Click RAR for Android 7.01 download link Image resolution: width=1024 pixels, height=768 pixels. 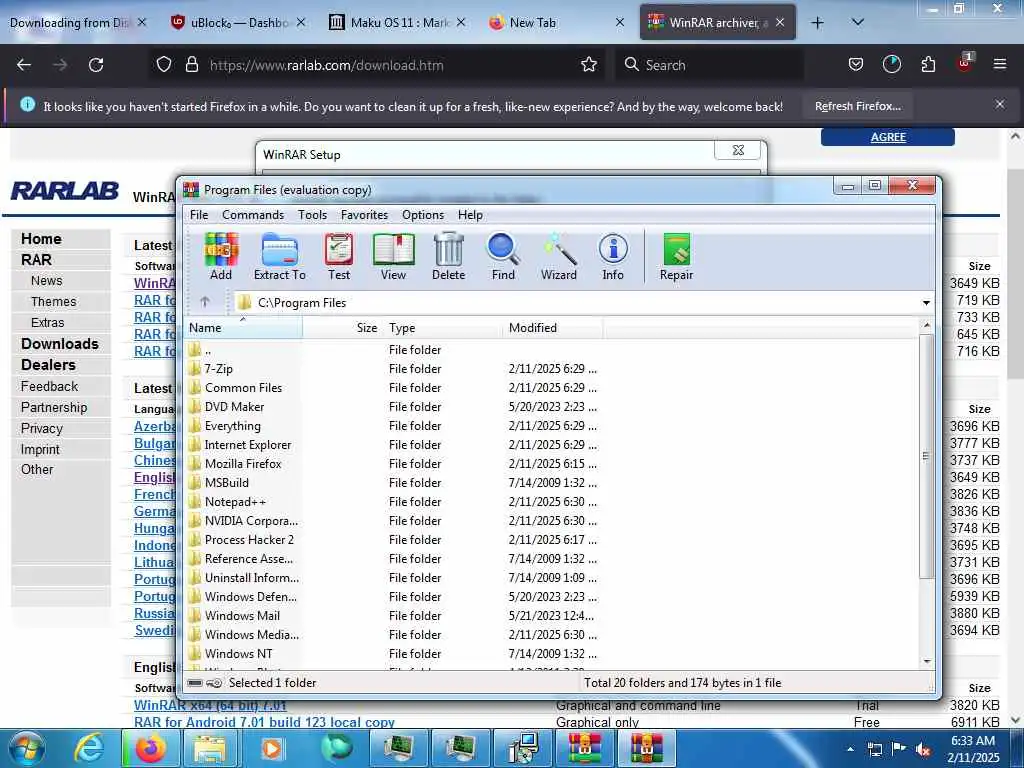[264, 722]
